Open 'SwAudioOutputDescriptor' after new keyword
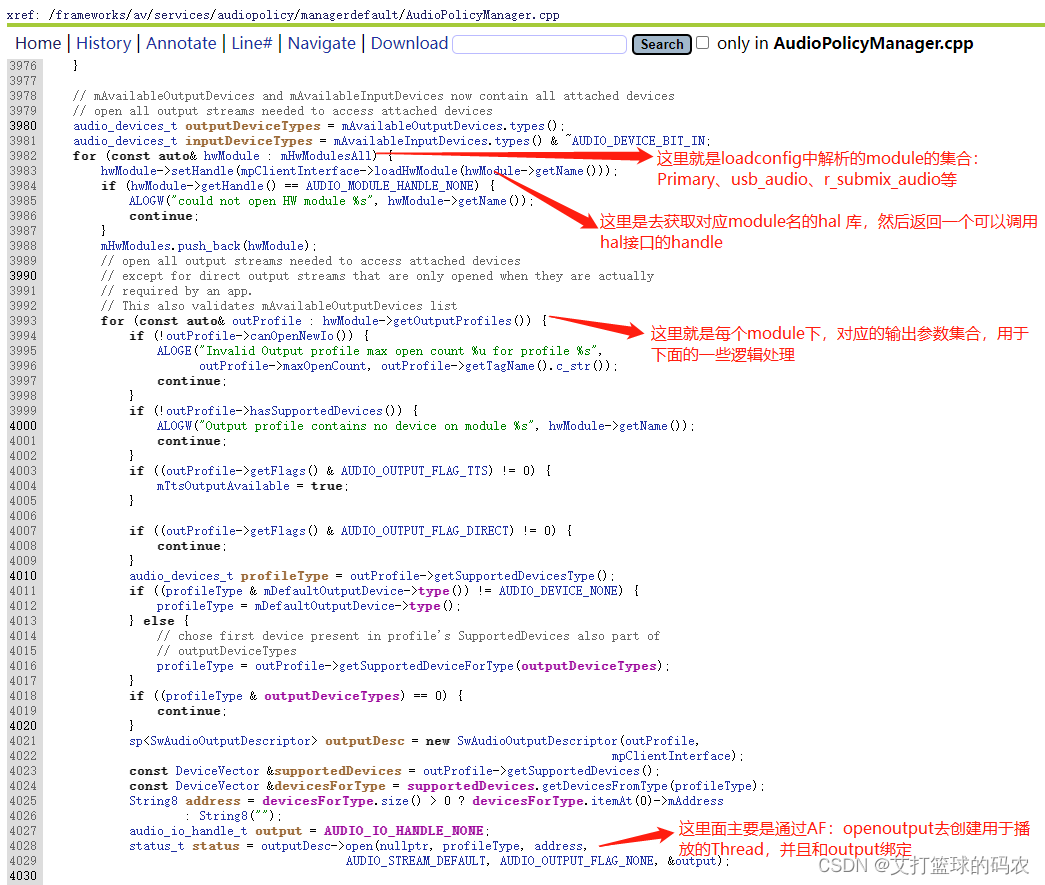 coord(537,740)
